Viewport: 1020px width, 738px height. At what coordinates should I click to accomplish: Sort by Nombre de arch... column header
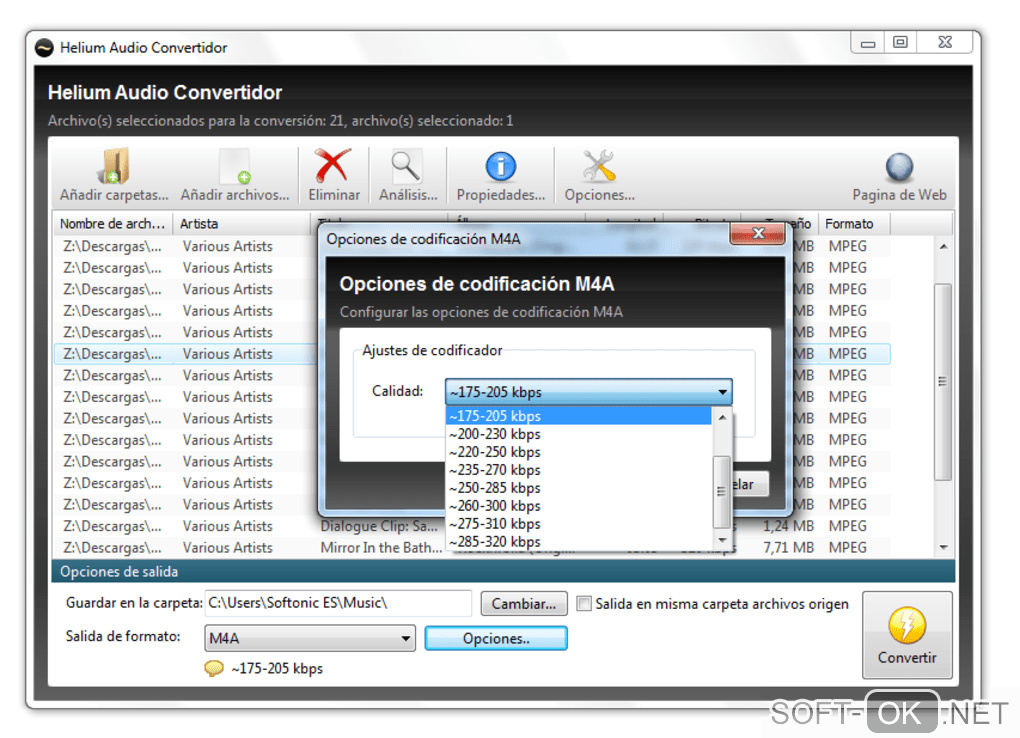(x=113, y=223)
